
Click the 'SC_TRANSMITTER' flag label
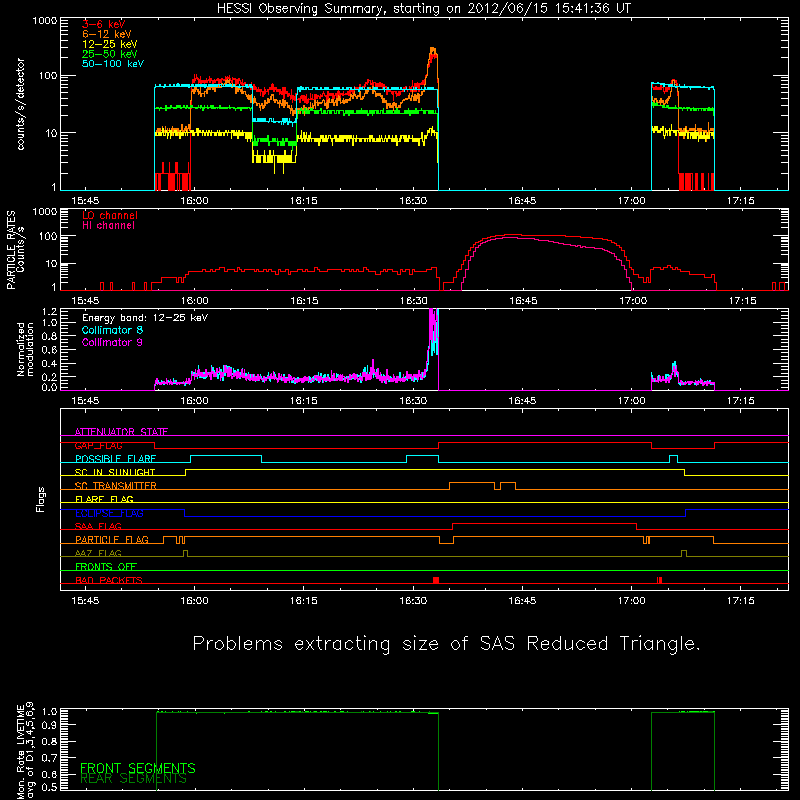[x=115, y=486]
